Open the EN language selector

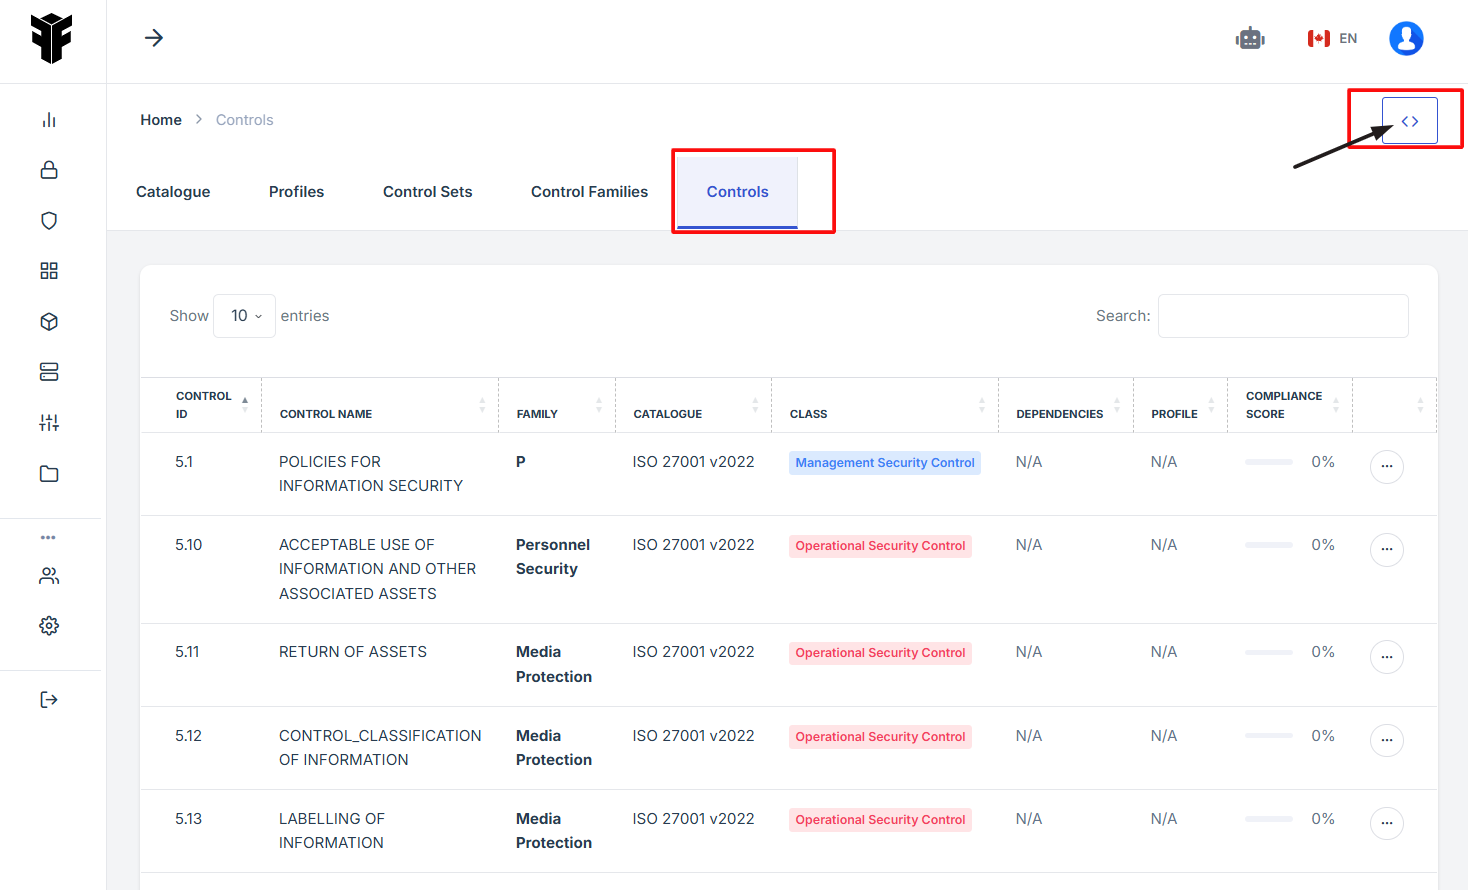coord(1332,39)
